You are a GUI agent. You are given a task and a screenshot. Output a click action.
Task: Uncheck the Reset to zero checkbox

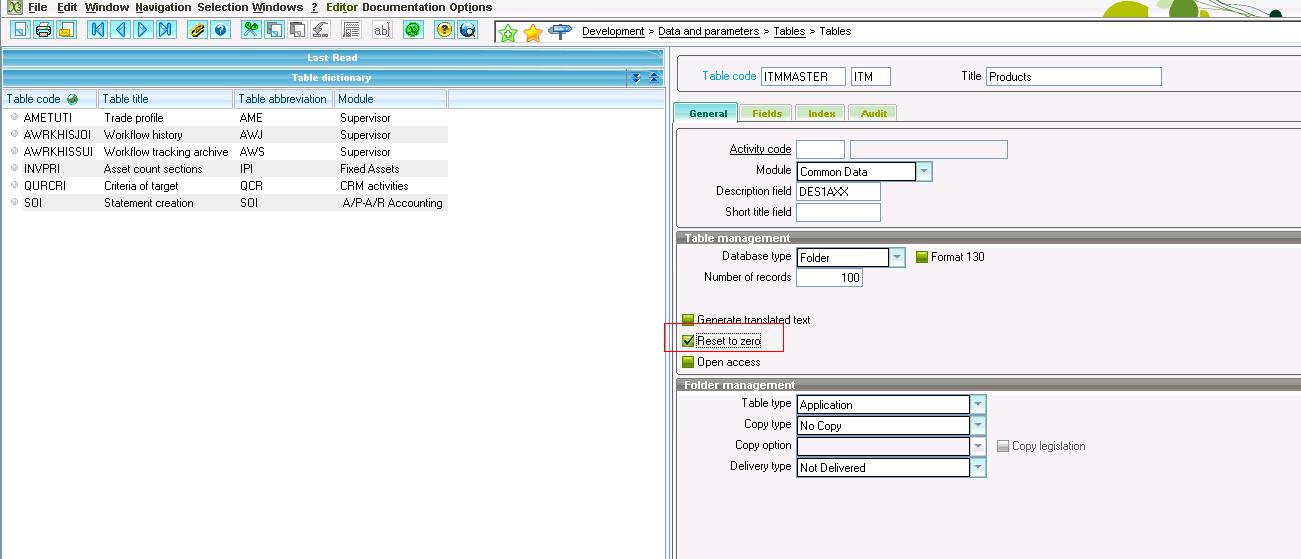point(688,341)
